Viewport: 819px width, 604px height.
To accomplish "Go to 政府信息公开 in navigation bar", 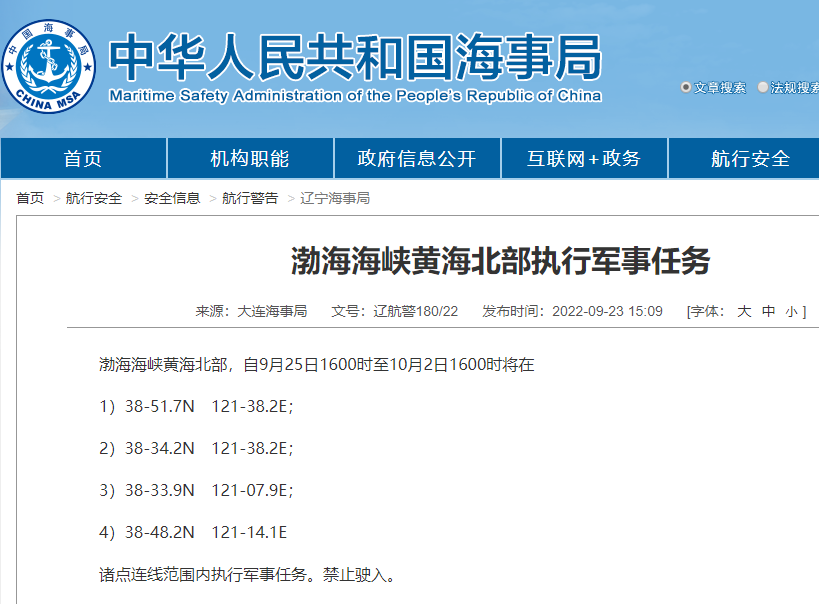I will coord(416,159).
